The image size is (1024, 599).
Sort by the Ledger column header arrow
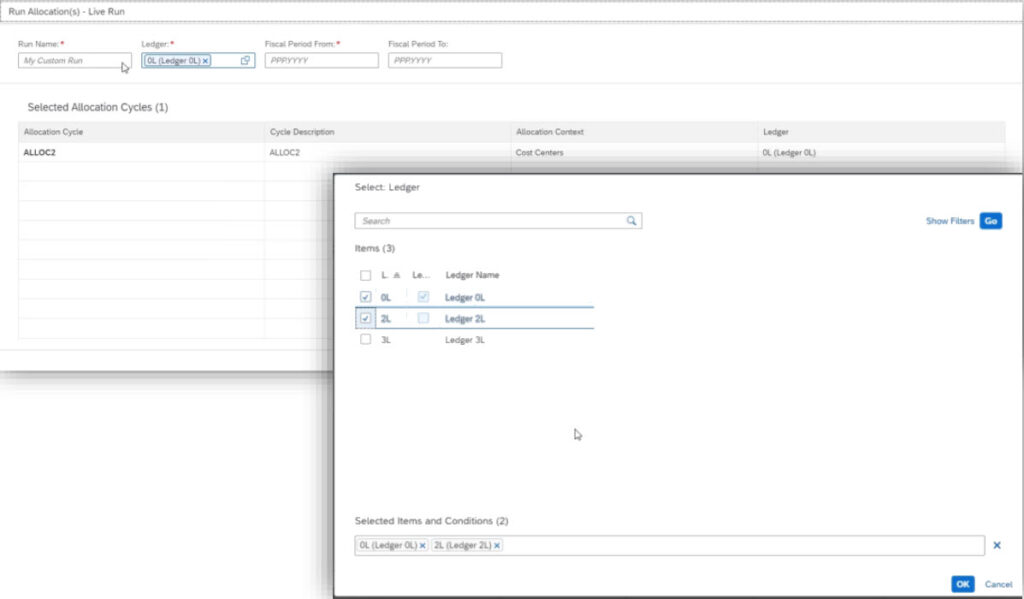click(397, 275)
